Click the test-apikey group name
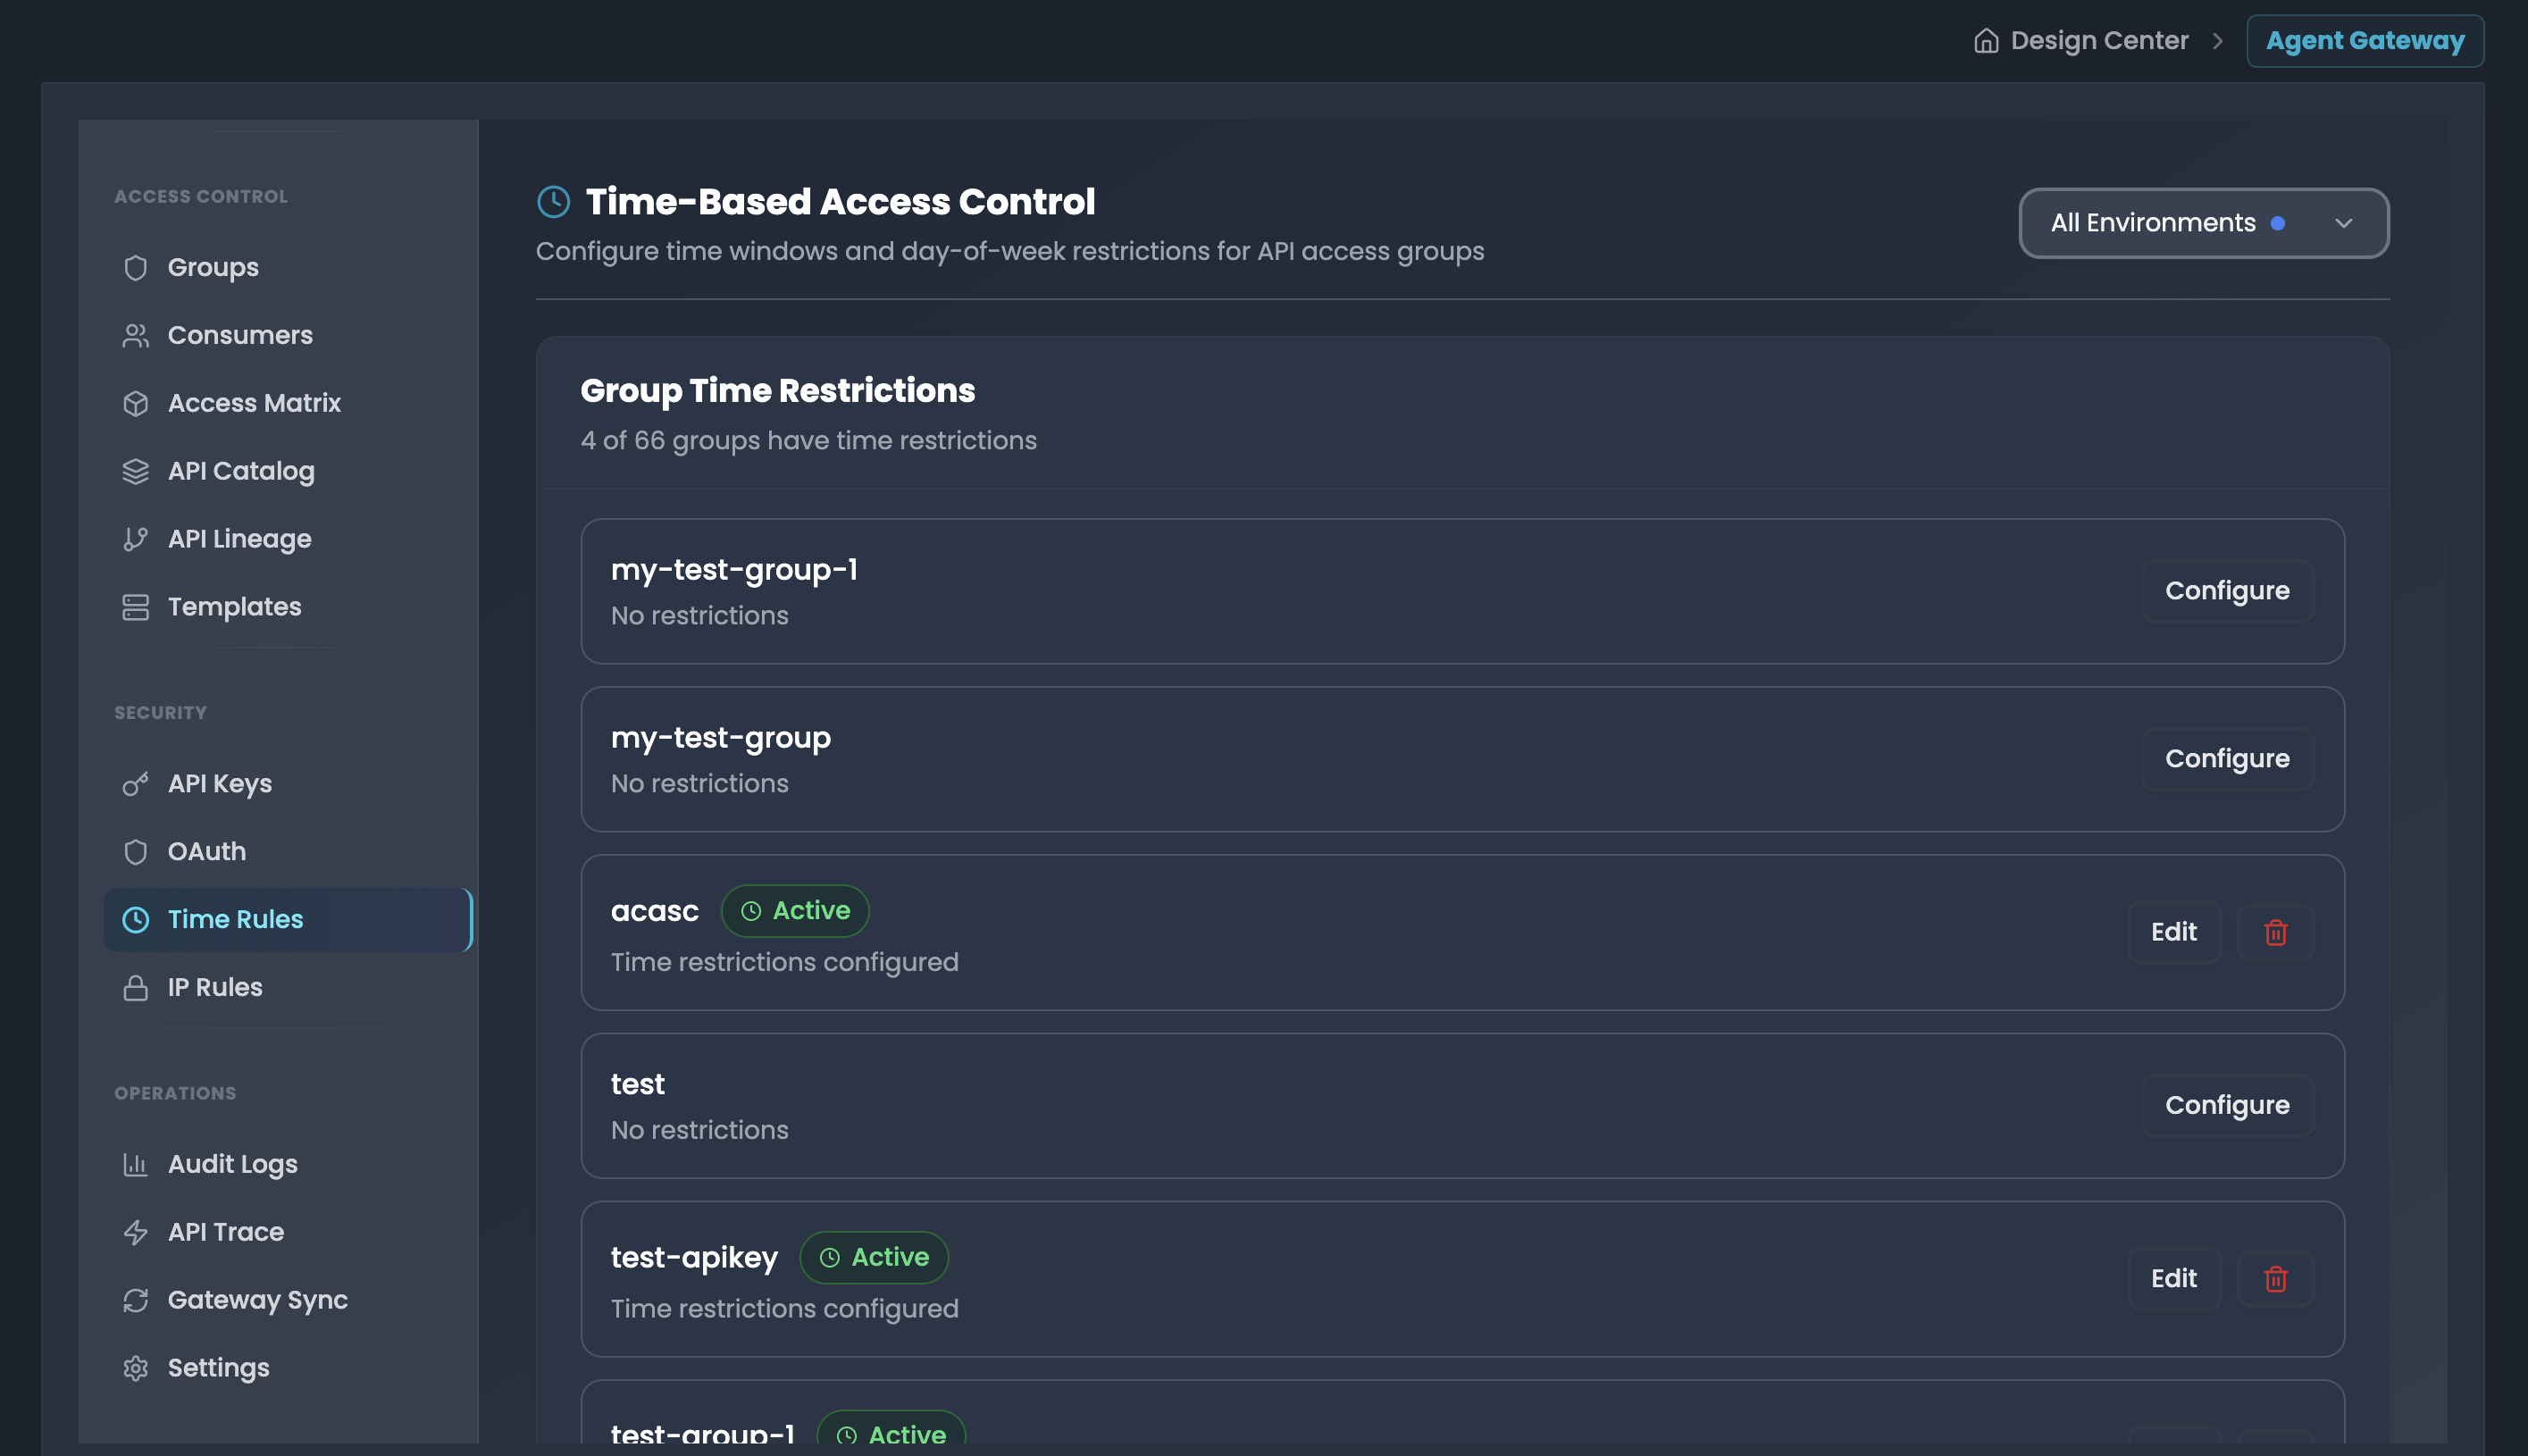This screenshot has height=1456, width=2528. 693,1258
